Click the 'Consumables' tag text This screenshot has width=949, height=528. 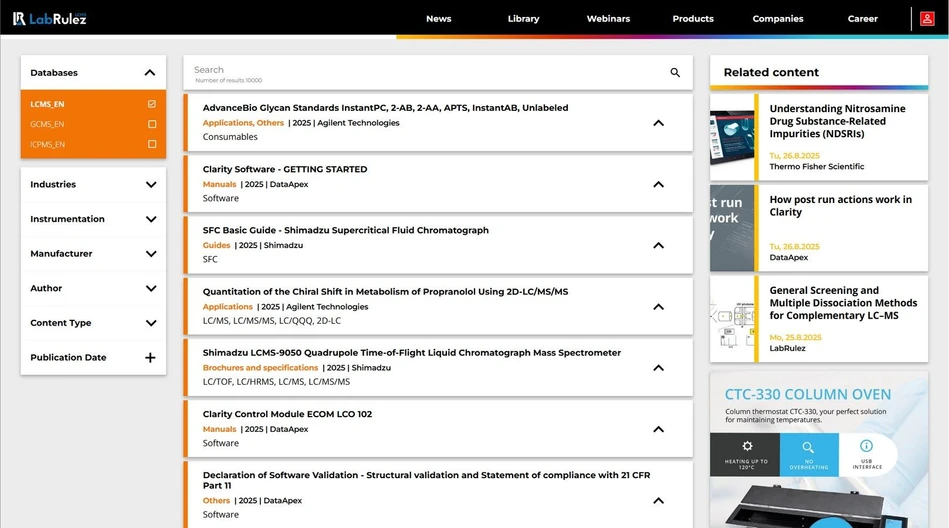point(230,137)
